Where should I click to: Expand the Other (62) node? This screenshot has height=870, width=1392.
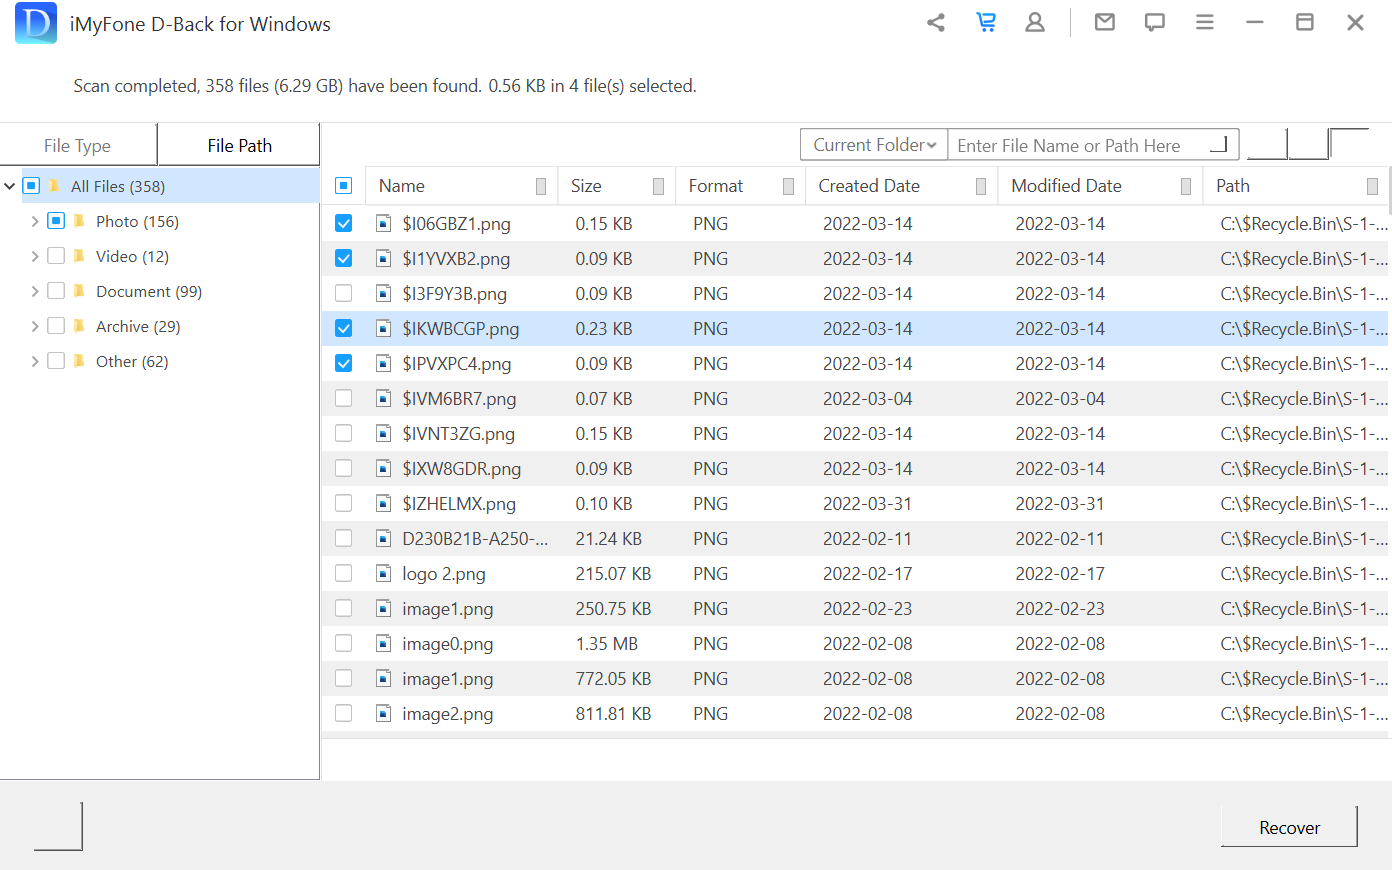click(35, 361)
